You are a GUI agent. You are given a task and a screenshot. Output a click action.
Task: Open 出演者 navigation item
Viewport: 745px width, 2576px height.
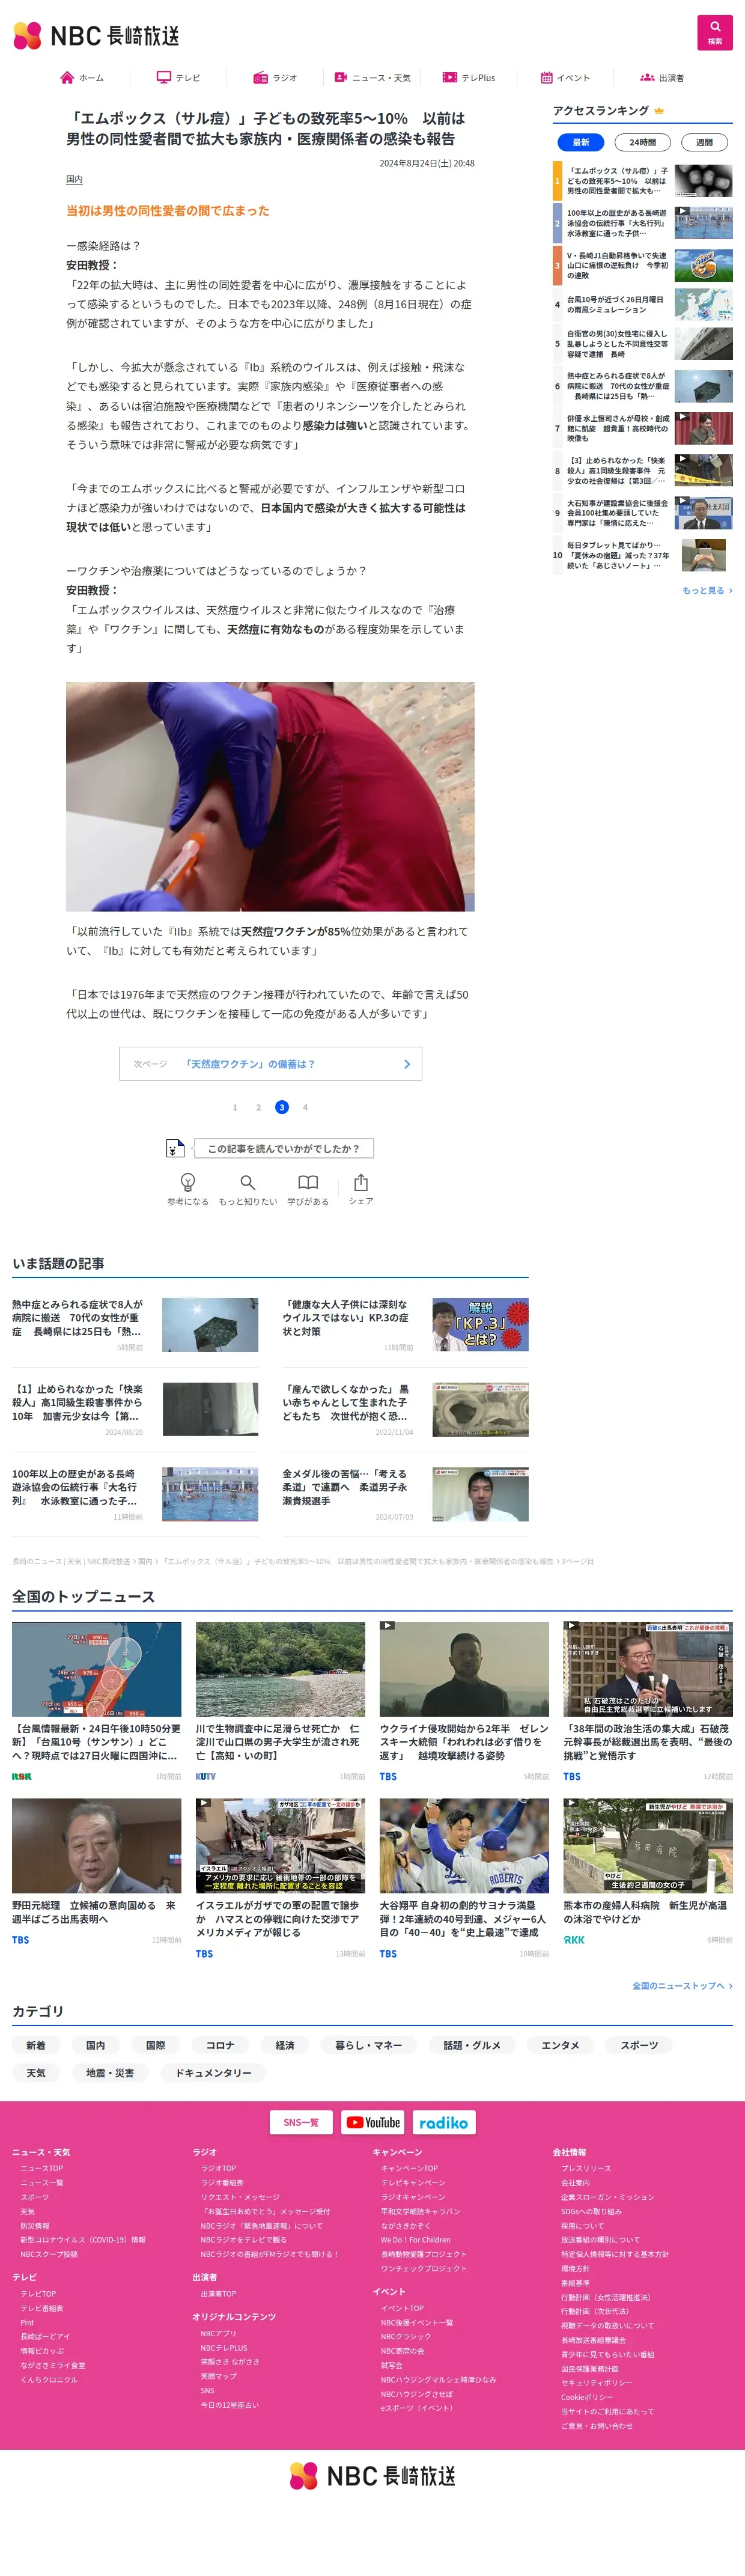click(662, 78)
